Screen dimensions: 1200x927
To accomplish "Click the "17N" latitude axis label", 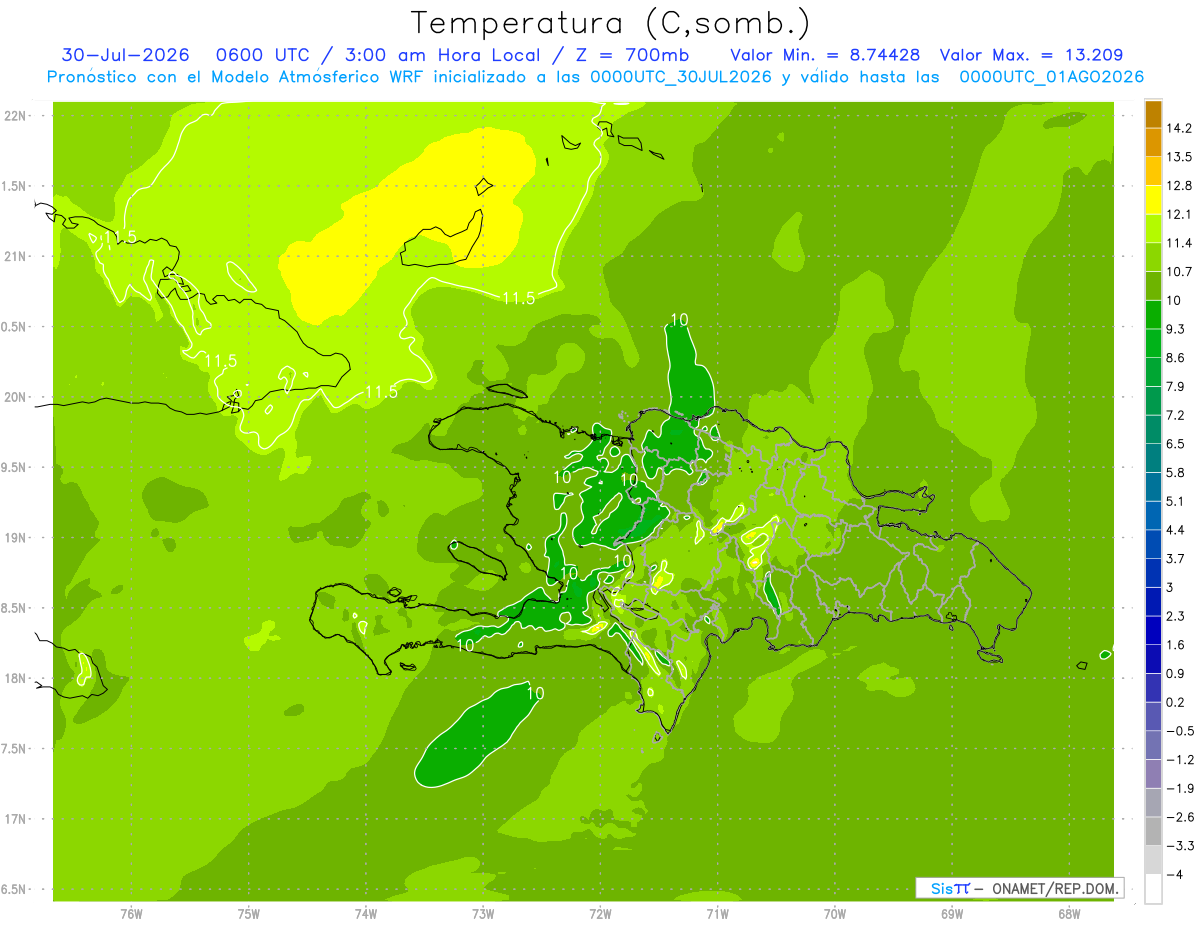I will (15, 820).
